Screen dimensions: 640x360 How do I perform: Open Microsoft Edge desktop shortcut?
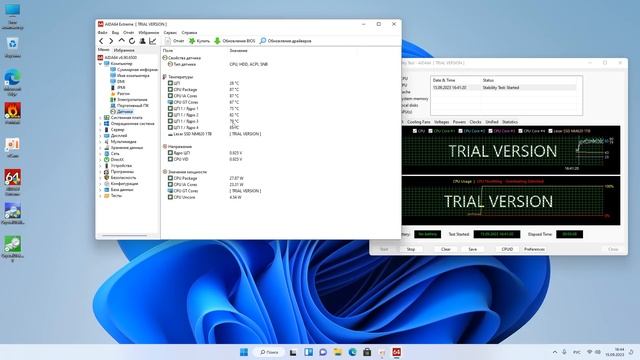pos(13,82)
